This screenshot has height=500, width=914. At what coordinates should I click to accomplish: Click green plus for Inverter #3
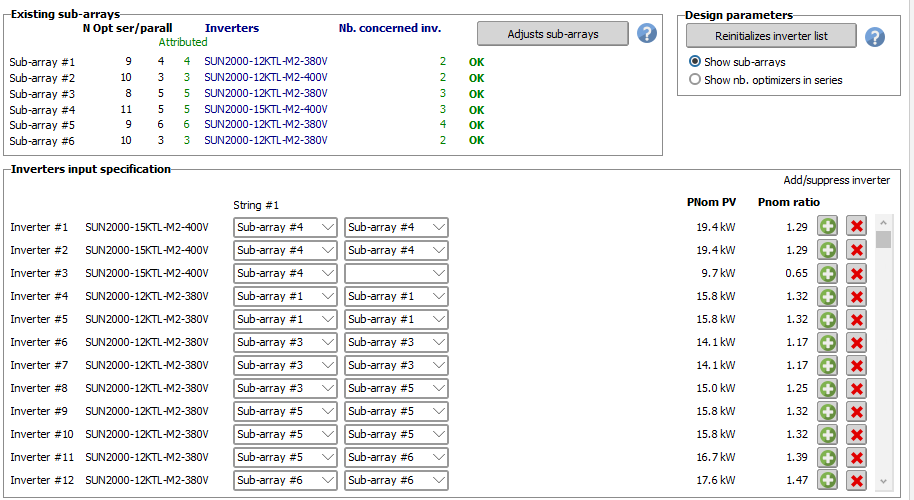(827, 273)
